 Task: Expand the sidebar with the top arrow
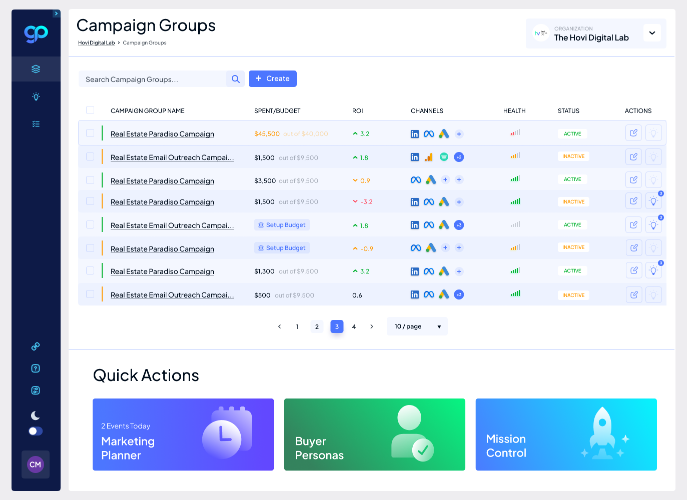coord(56,14)
